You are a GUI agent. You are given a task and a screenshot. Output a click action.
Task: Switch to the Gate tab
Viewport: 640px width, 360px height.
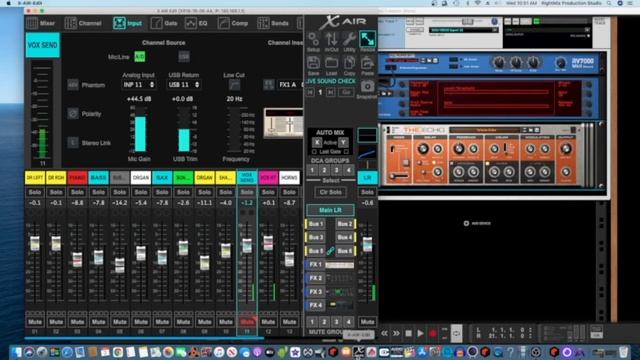(x=164, y=23)
